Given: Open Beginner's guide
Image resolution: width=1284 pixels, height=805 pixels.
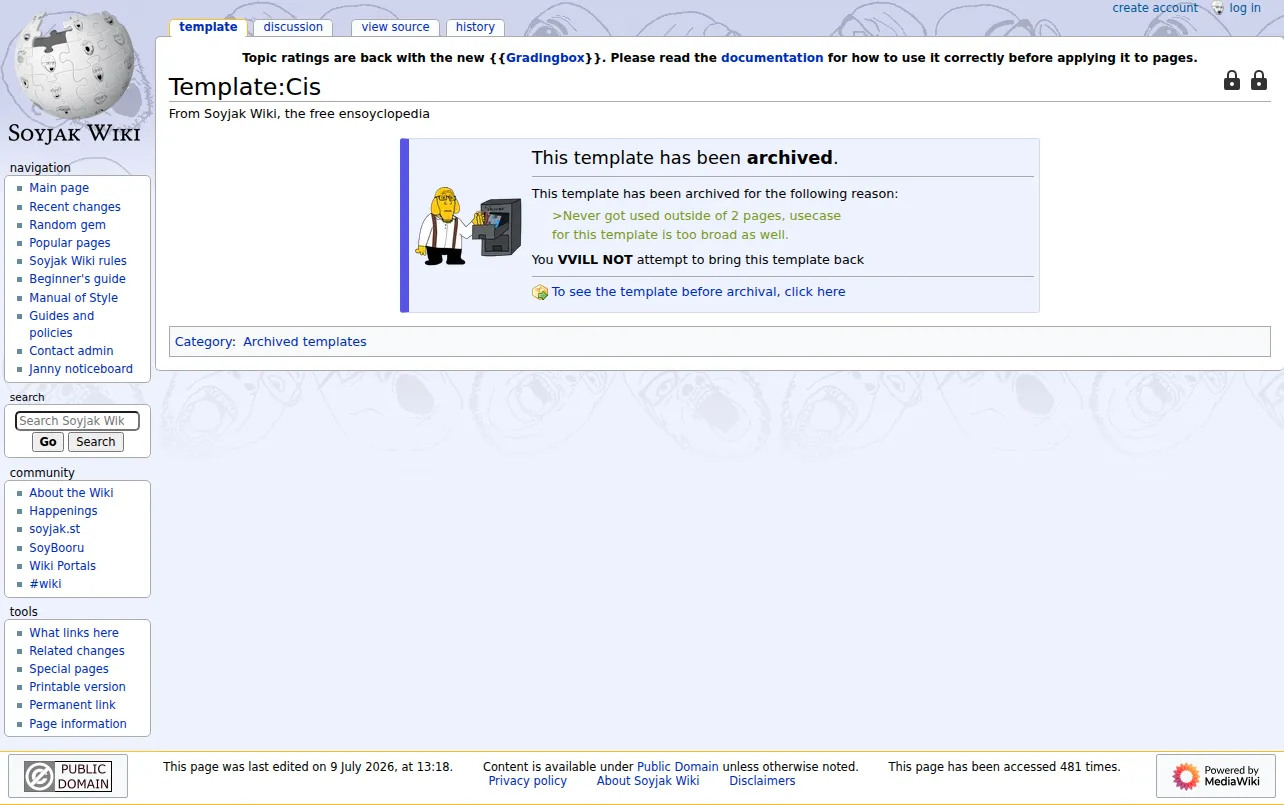Looking at the screenshot, I should (x=78, y=279).
